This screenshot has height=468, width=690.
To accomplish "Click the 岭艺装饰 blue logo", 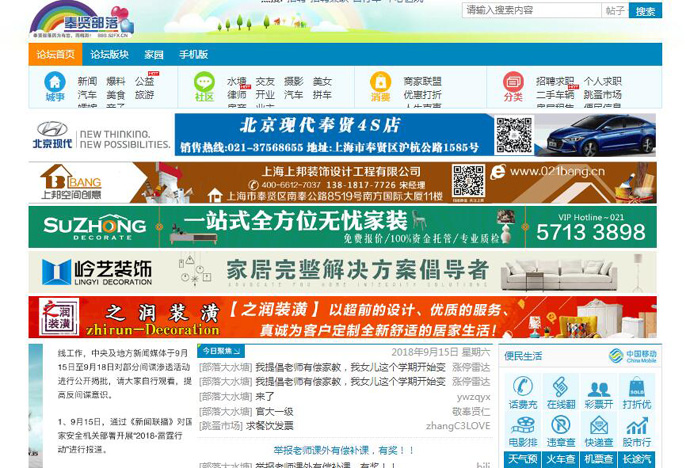I will pyautogui.click(x=97, y=271).
